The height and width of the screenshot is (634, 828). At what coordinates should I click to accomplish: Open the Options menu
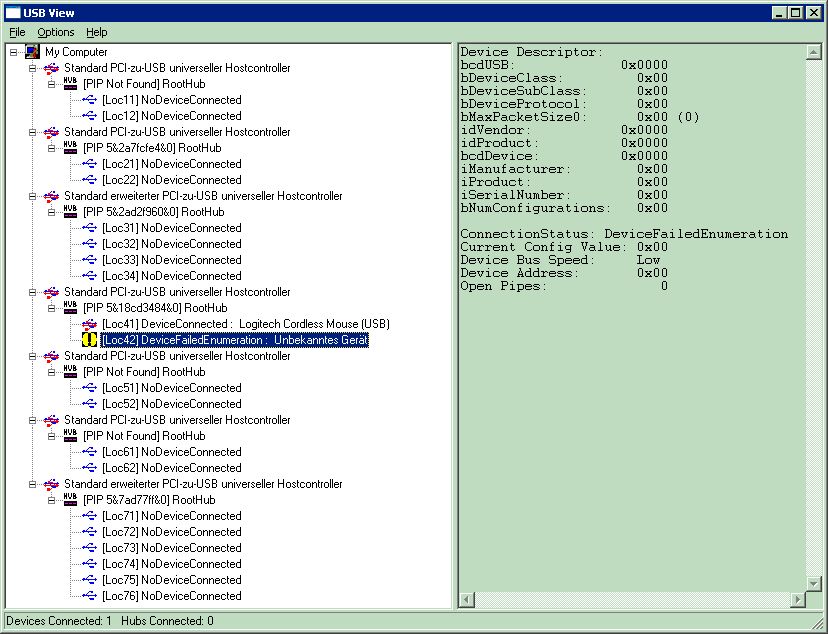(x=55, y=32)
